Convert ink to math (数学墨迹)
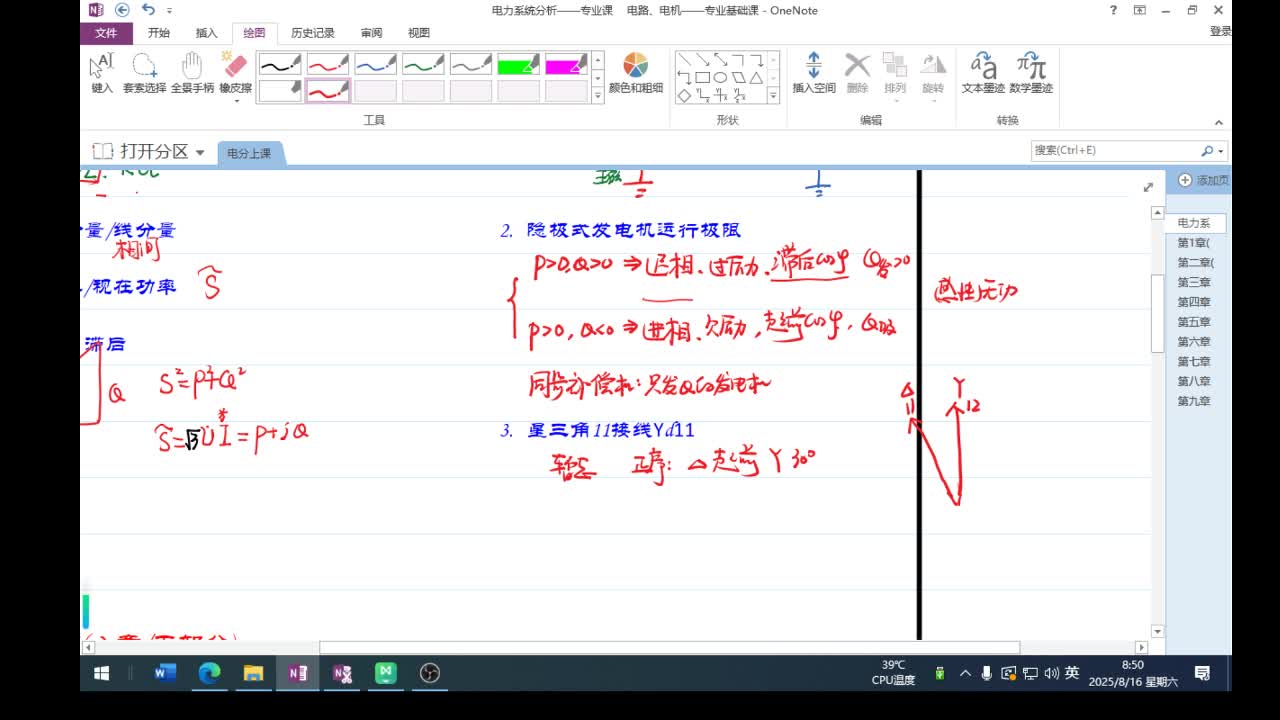Screen dimensions: 1280x720 pyautogui.click(x=1031, y=73)
